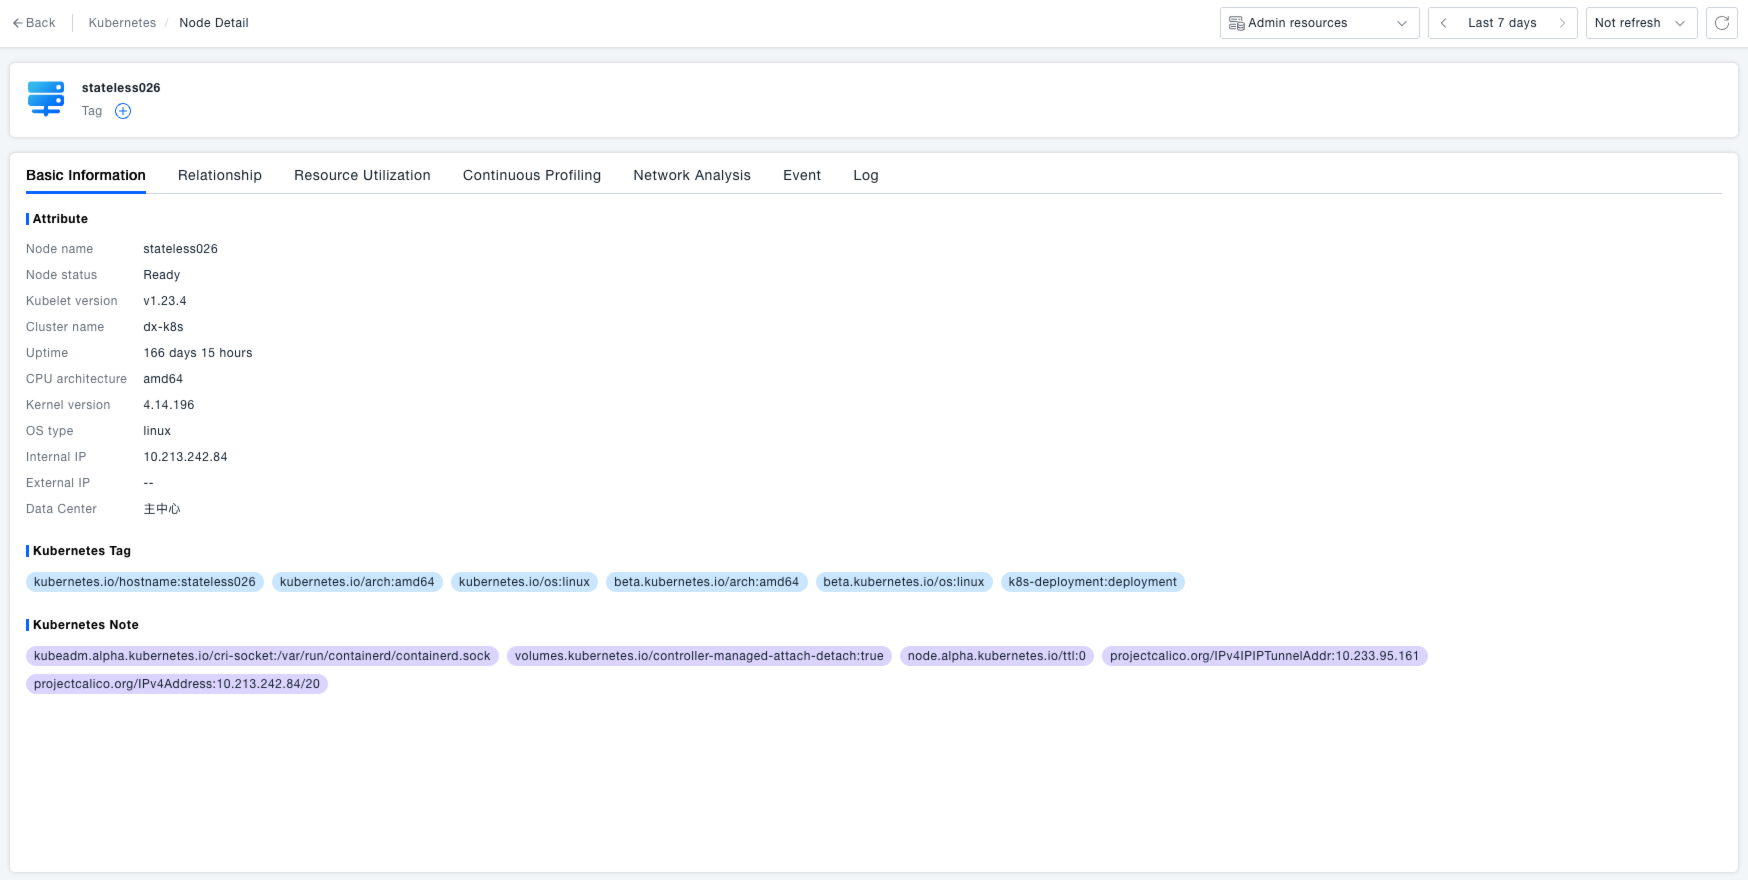Click the add tag plus icon
The image size is (1748, 880).
123,111
